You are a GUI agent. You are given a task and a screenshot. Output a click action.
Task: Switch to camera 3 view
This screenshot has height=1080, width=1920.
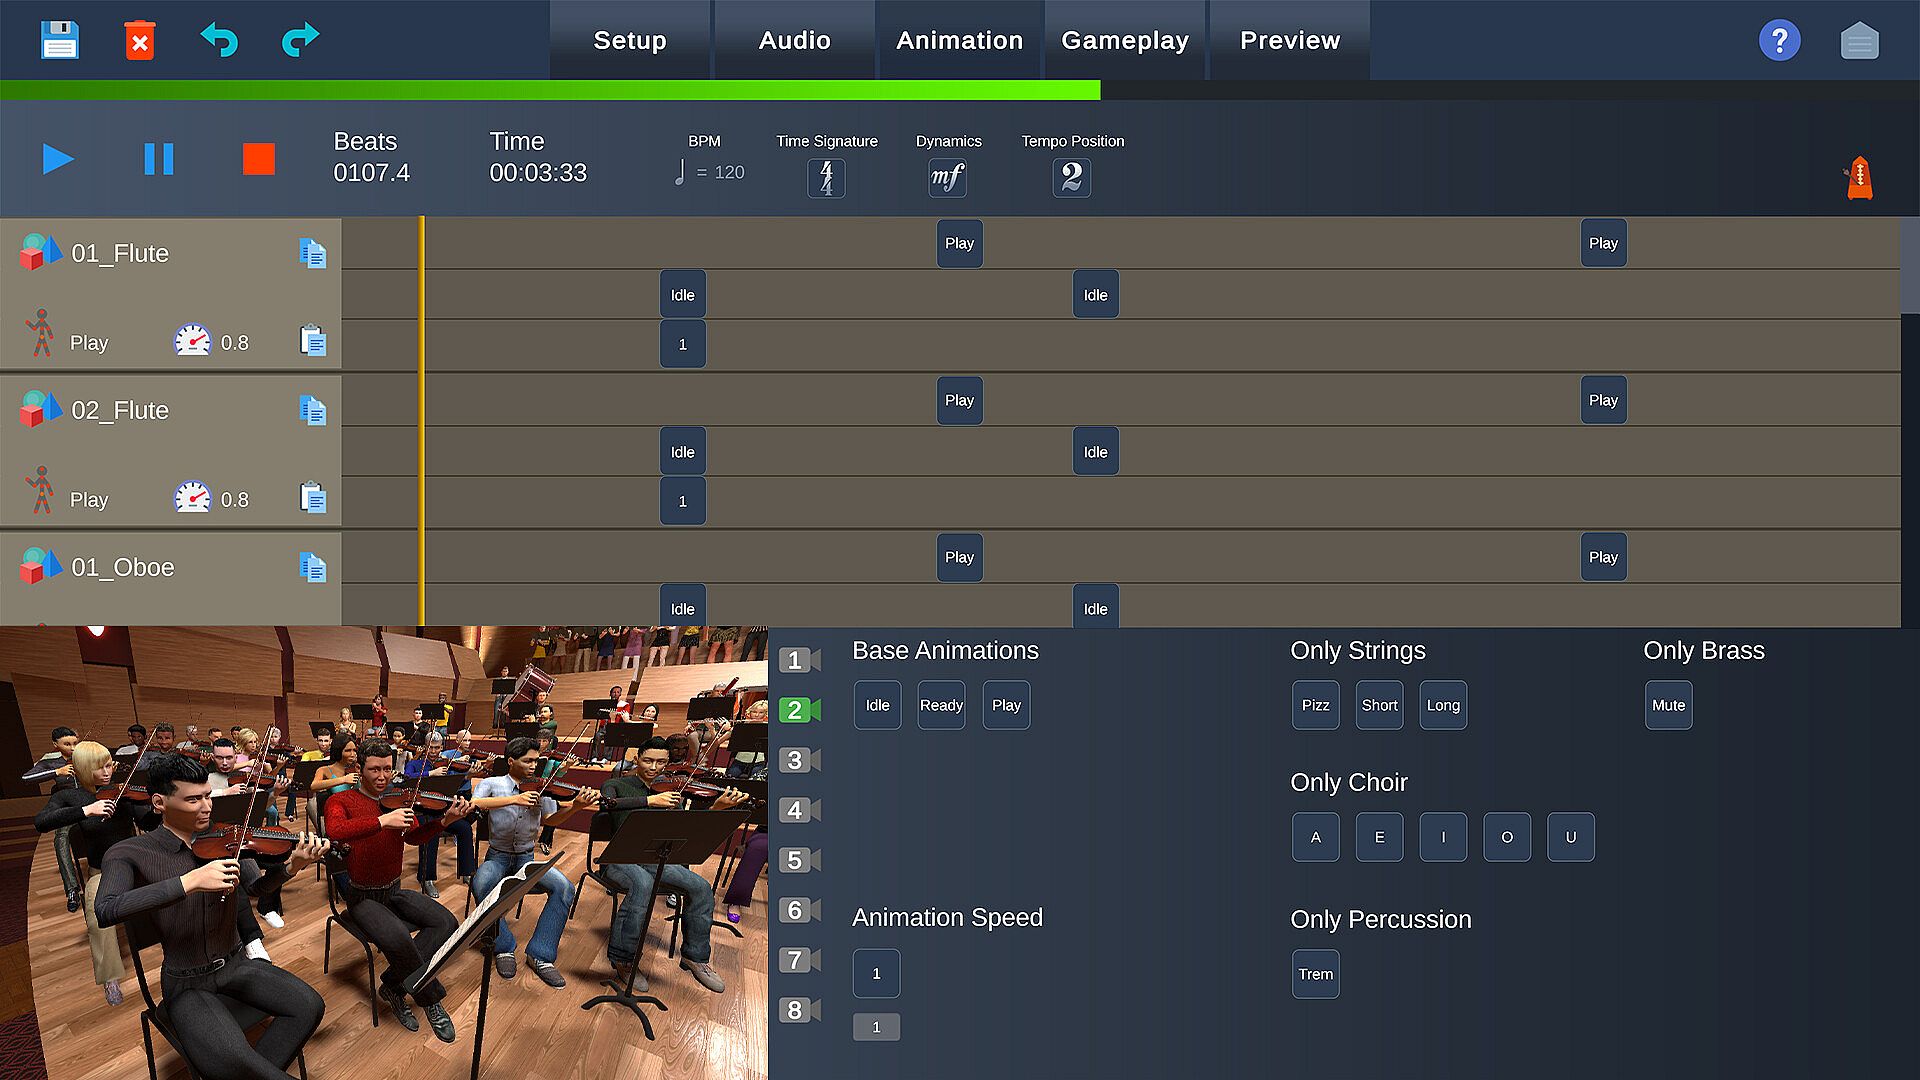[798, 760]
